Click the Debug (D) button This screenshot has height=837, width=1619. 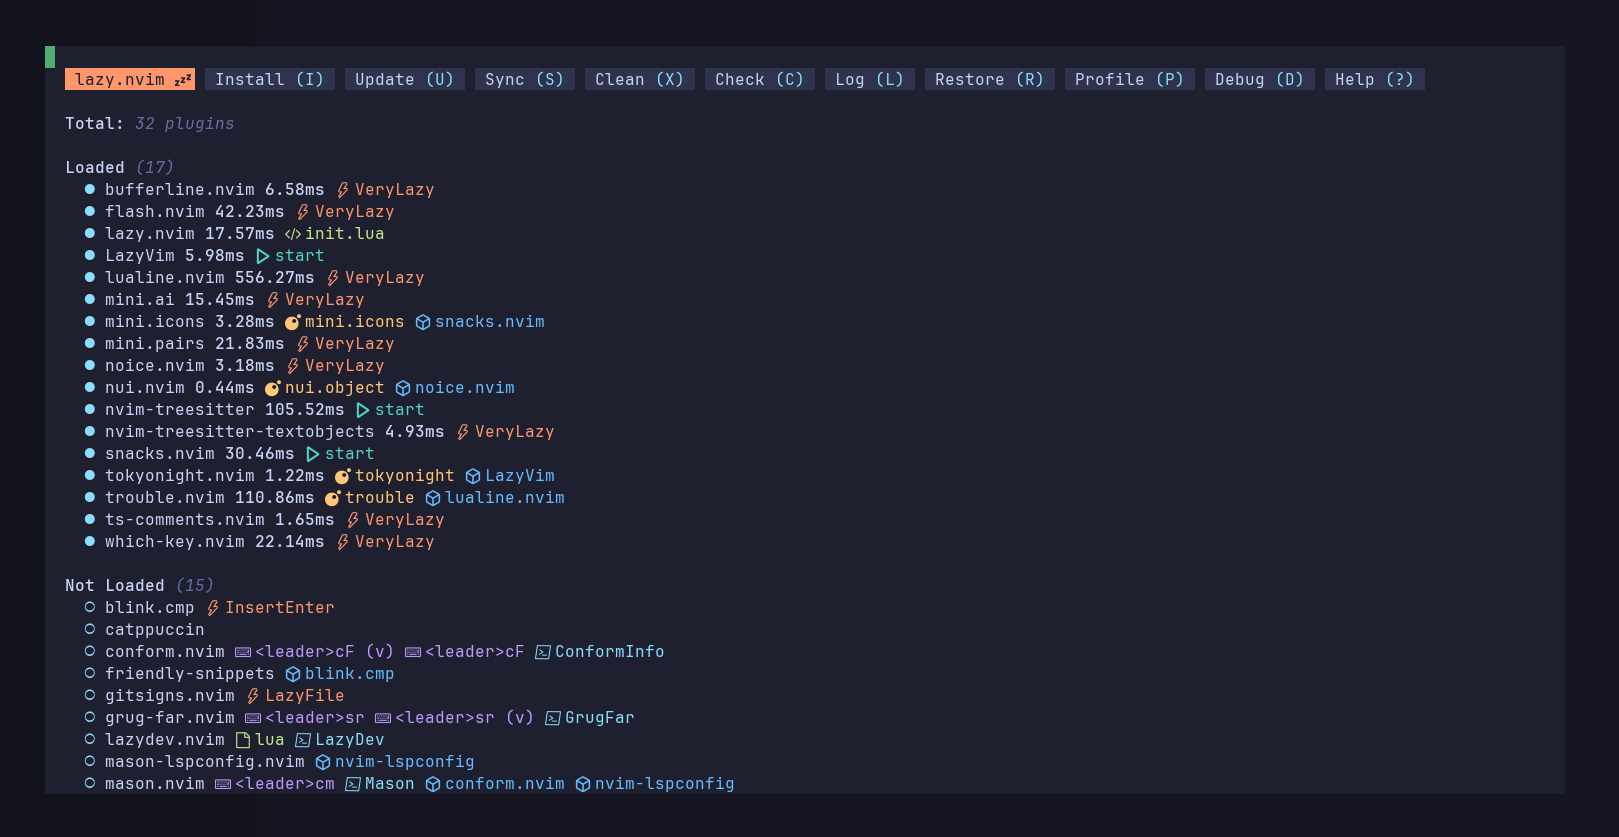pyautogui.click(x=1260, y=79)
